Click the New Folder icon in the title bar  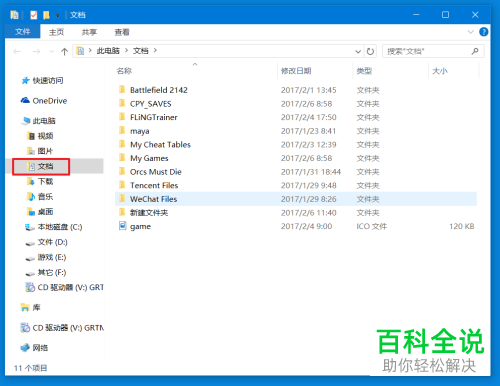[x=46, y=15]
